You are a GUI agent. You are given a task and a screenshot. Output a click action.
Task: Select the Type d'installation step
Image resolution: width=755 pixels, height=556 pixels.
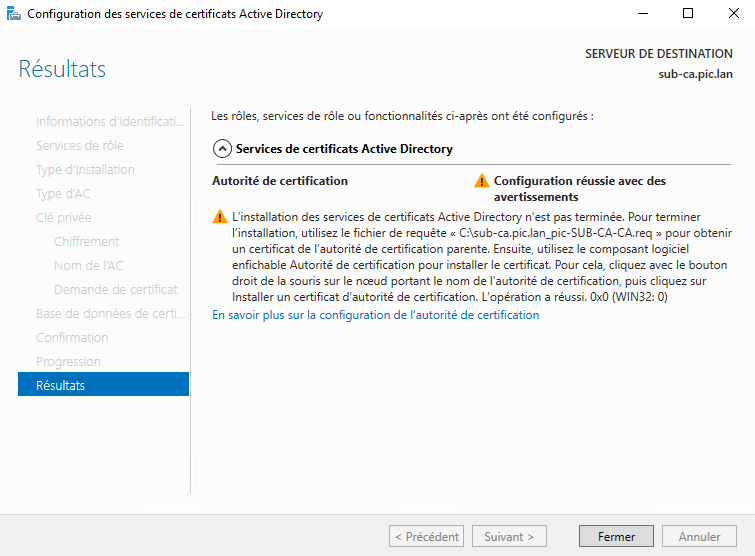click(85, 169)
